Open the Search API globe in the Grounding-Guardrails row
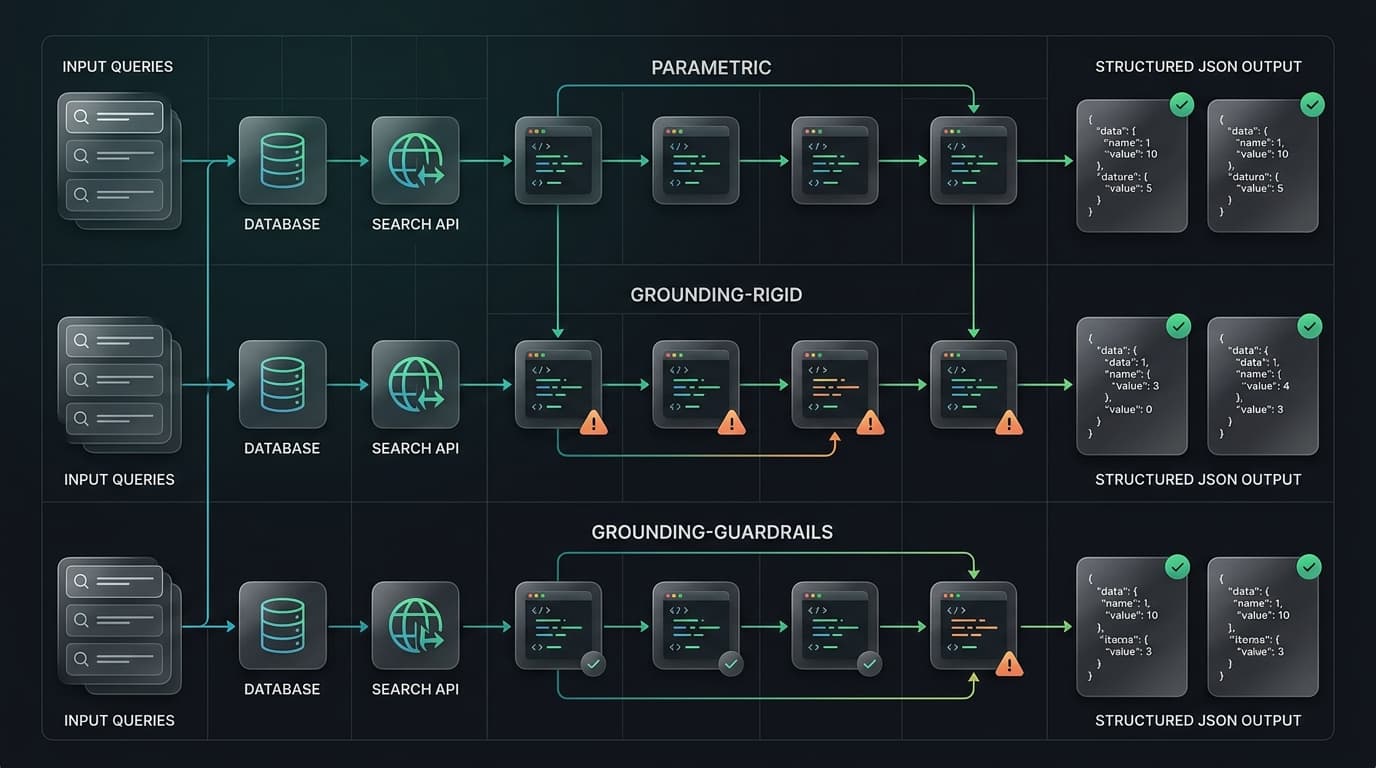The height and width of the screenshot is (768, 1376). (x=415, y=626)
